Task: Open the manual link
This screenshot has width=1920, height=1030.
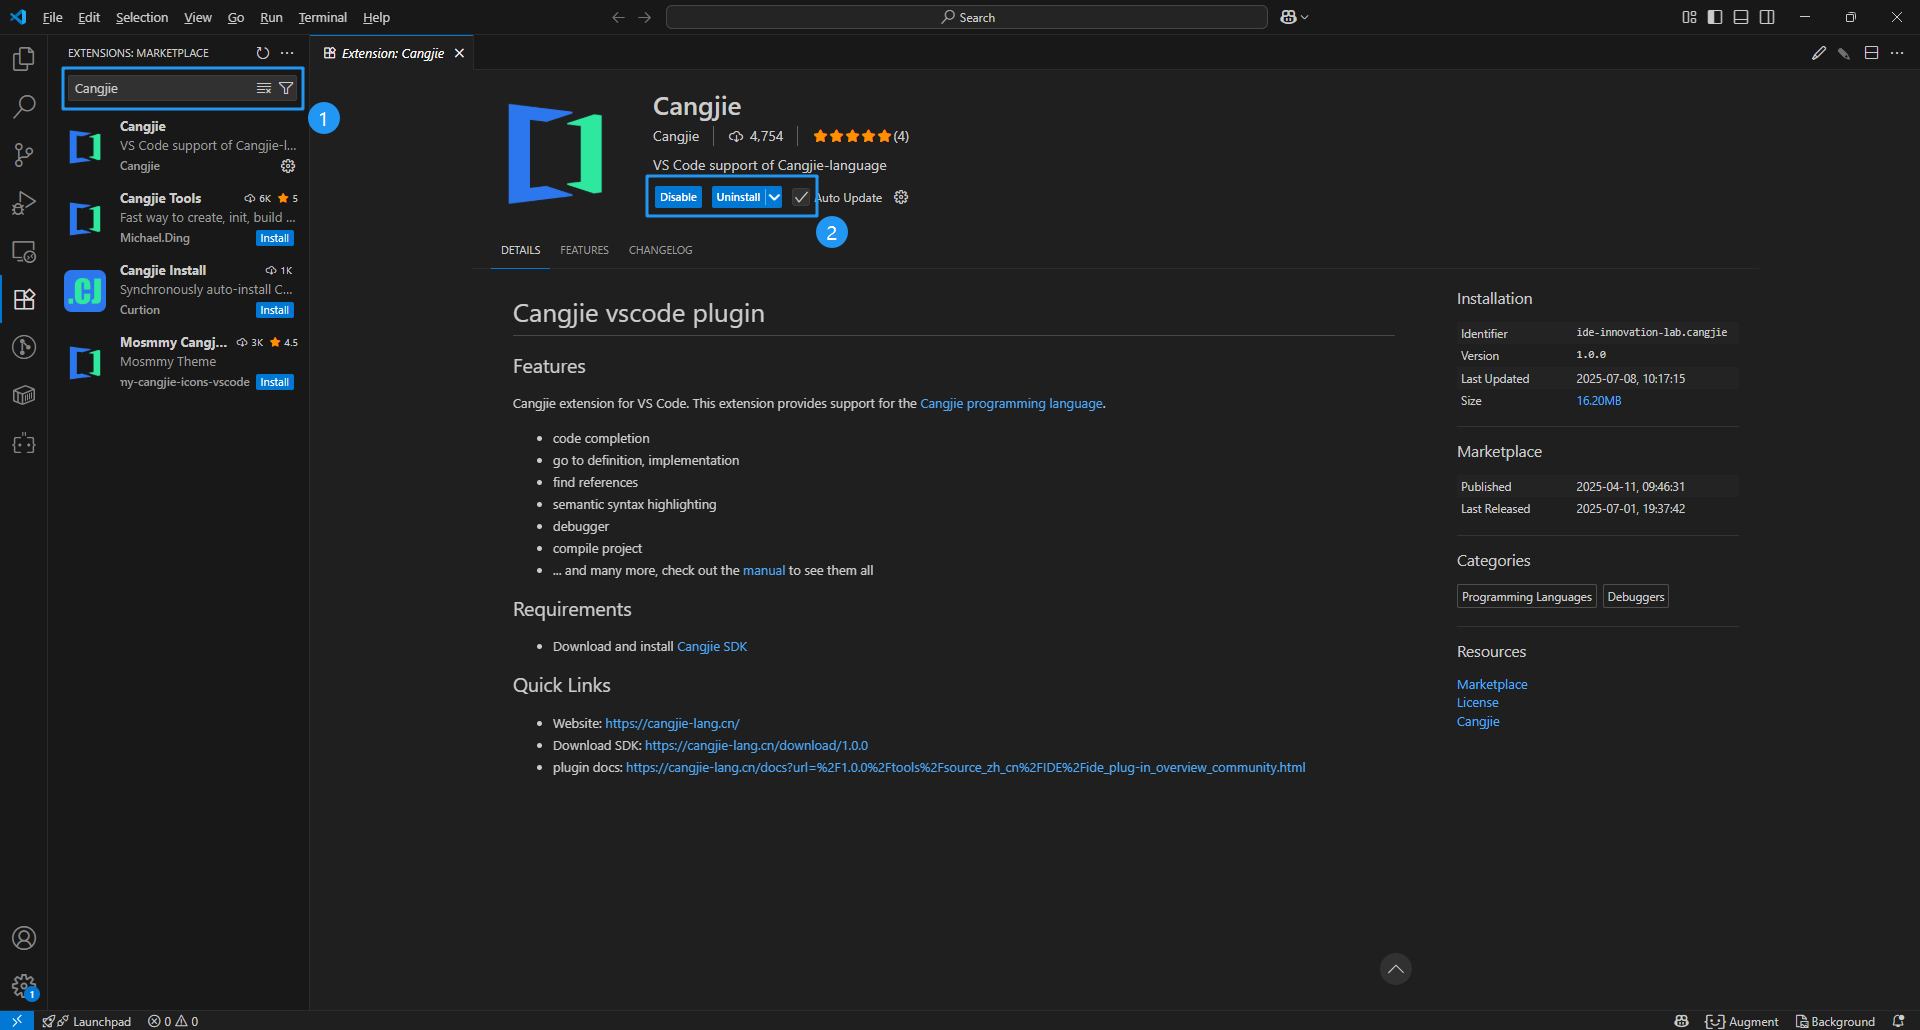Action: 764,571
